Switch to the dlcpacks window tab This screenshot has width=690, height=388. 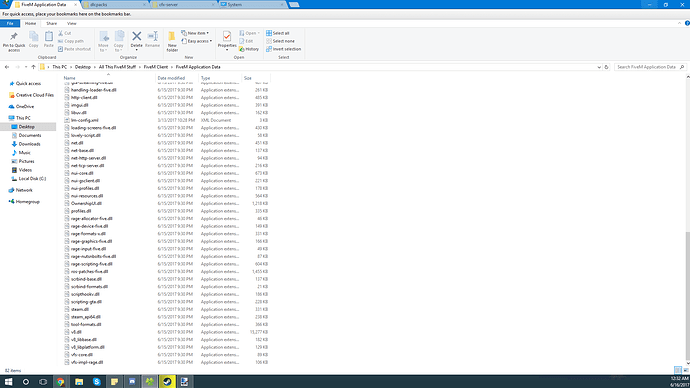114,4
